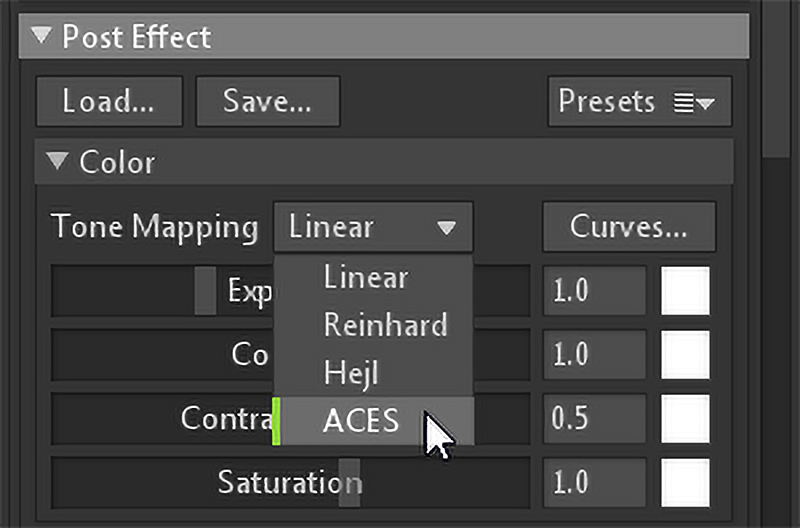The height and width of the screenshot is (528, 800).
Task: Click the Load... button
Action: pos(109,101)
